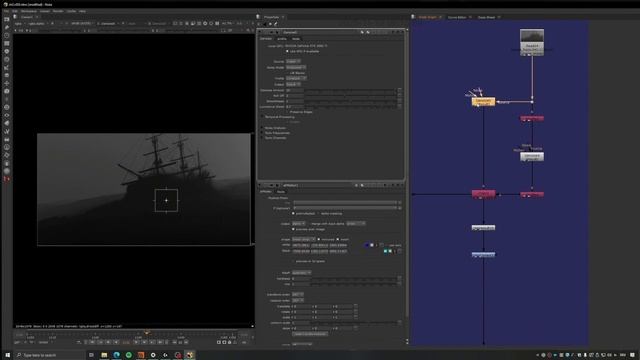The height and width of the screenshot is (360, 640).
Task: Toggle checkbox right of premultiplied option
Action: pos(318,213)
